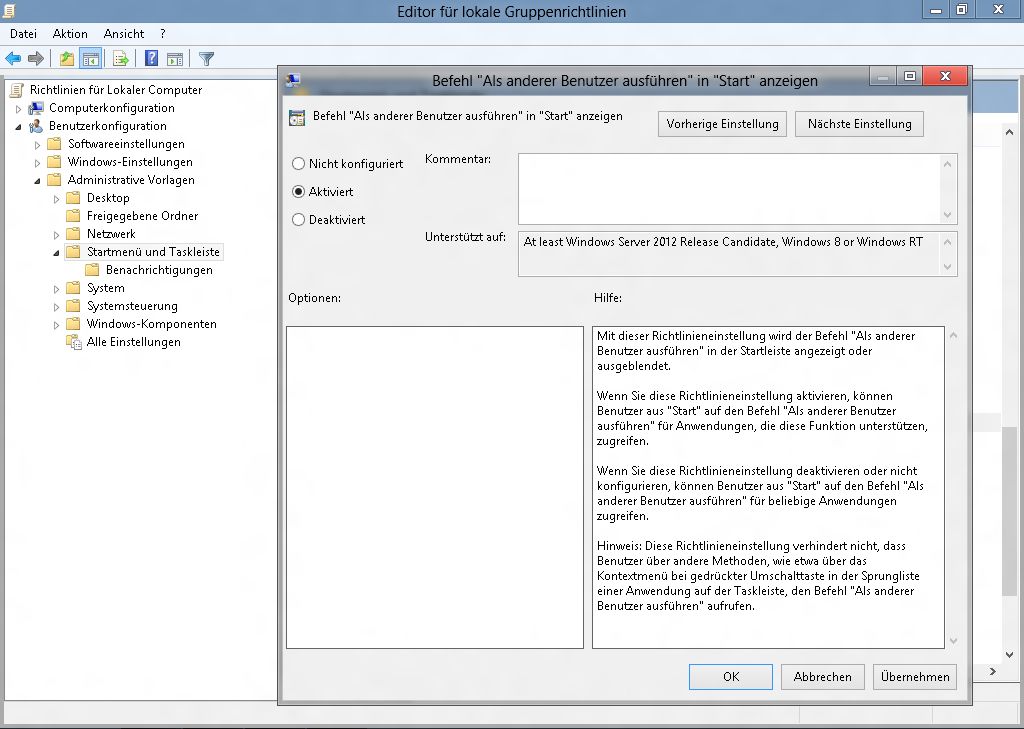The height and width of the screenshot is (729, 1024).
Task: Set policy to Deaktiviert
Action: (298, 220)
